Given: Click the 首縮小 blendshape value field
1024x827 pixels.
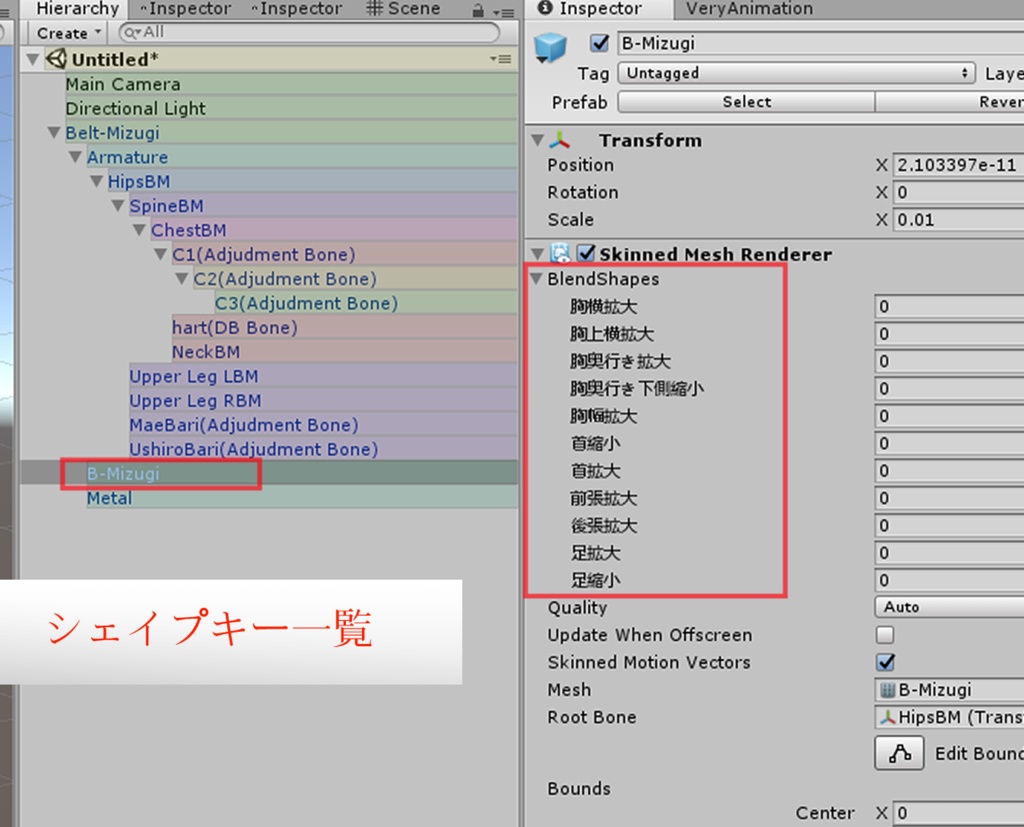Looking at the screenshot, I should tap(950, 444).
